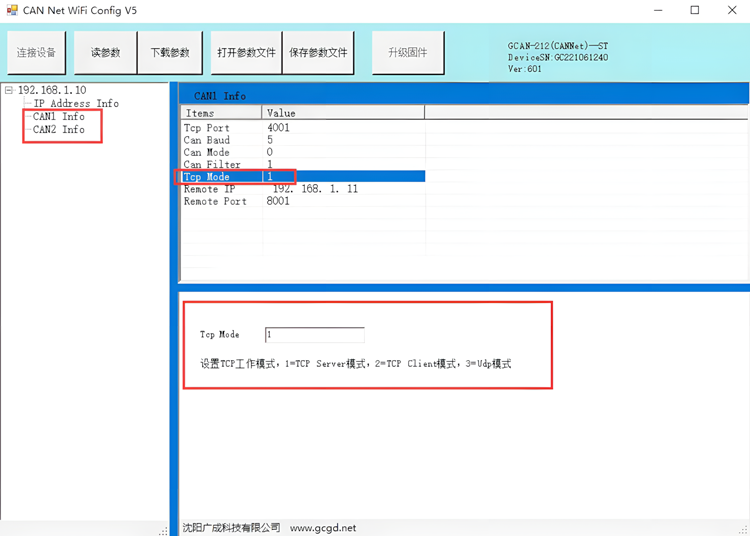Click the Tcp Mode input field
The image size is (750, 536).
[x=314, y=335]
